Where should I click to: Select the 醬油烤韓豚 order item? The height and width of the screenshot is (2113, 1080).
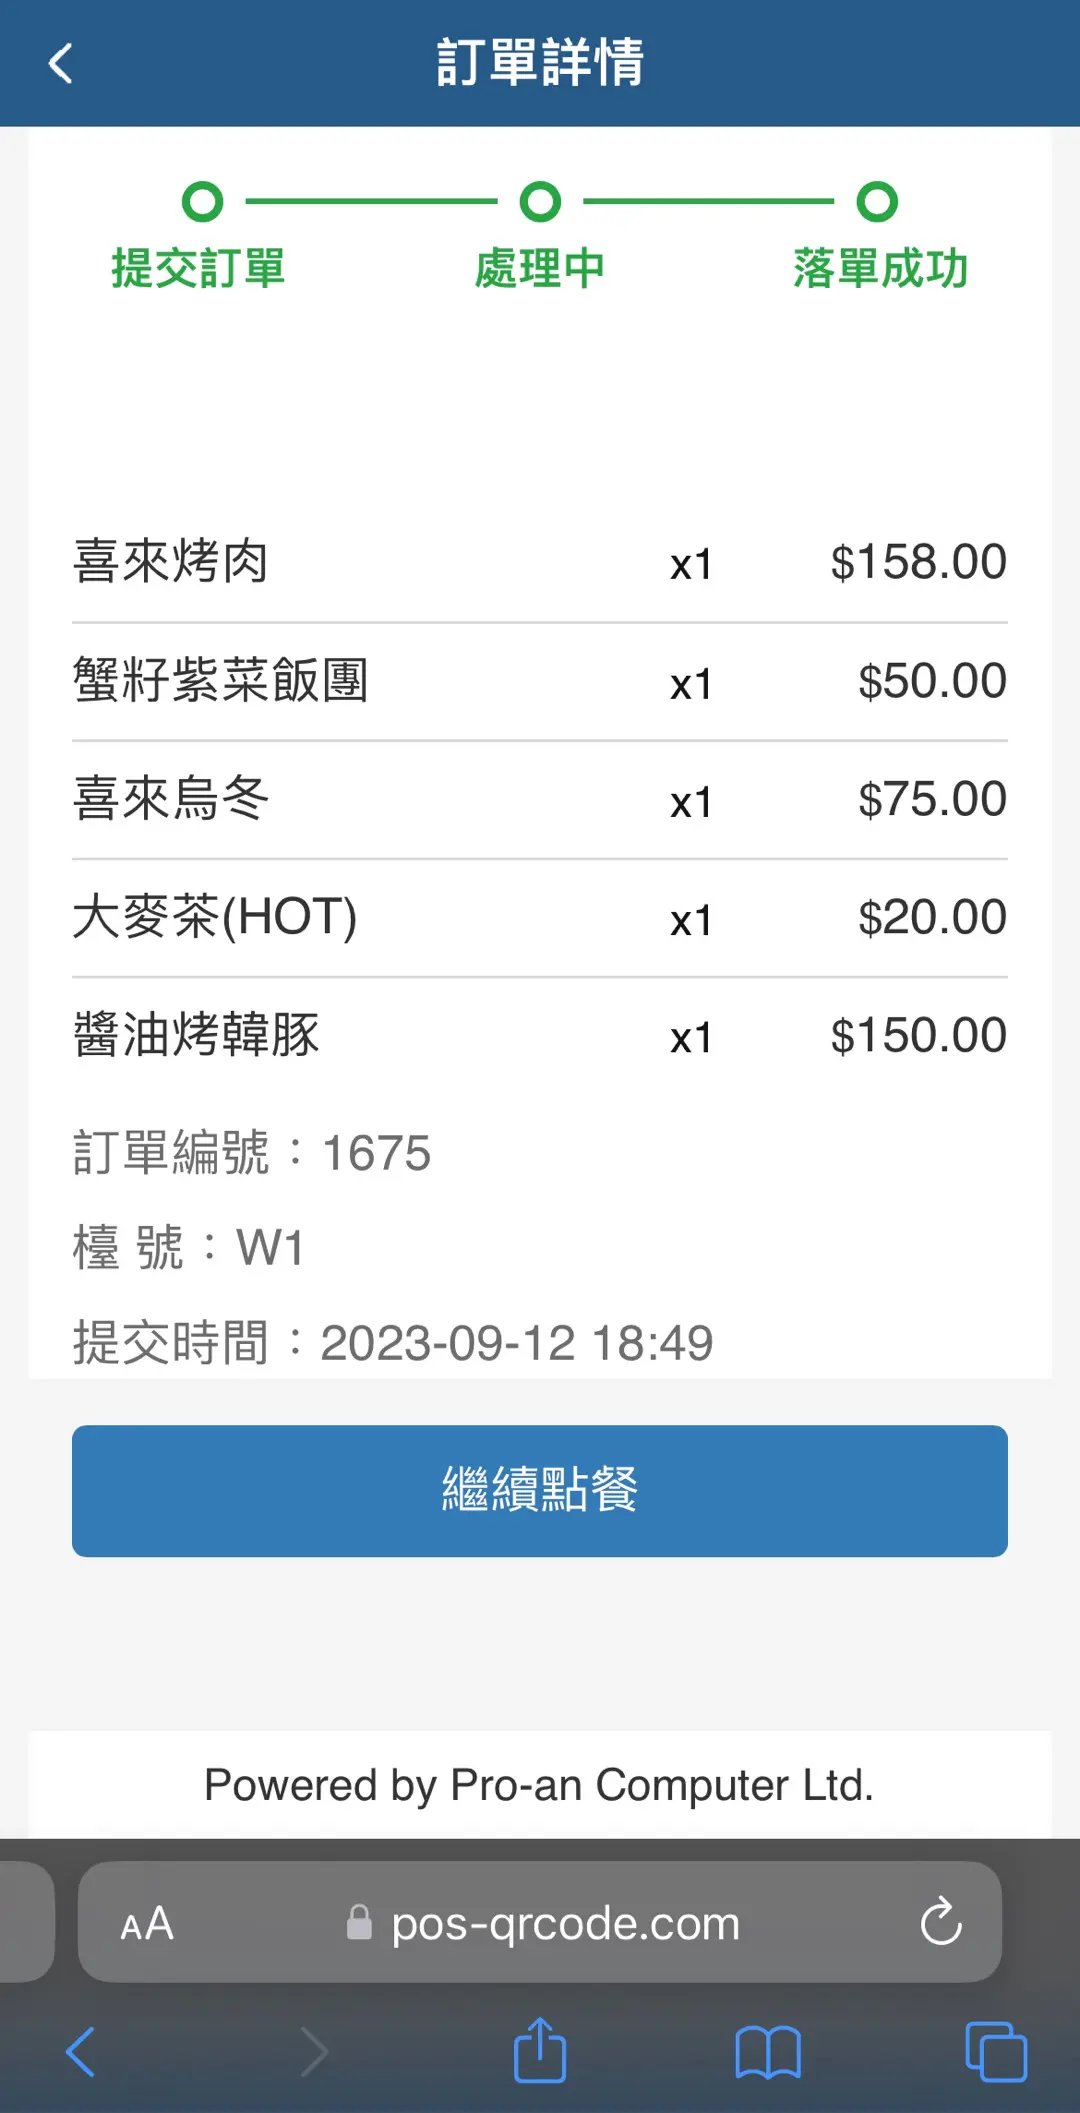coord(196,1035)
